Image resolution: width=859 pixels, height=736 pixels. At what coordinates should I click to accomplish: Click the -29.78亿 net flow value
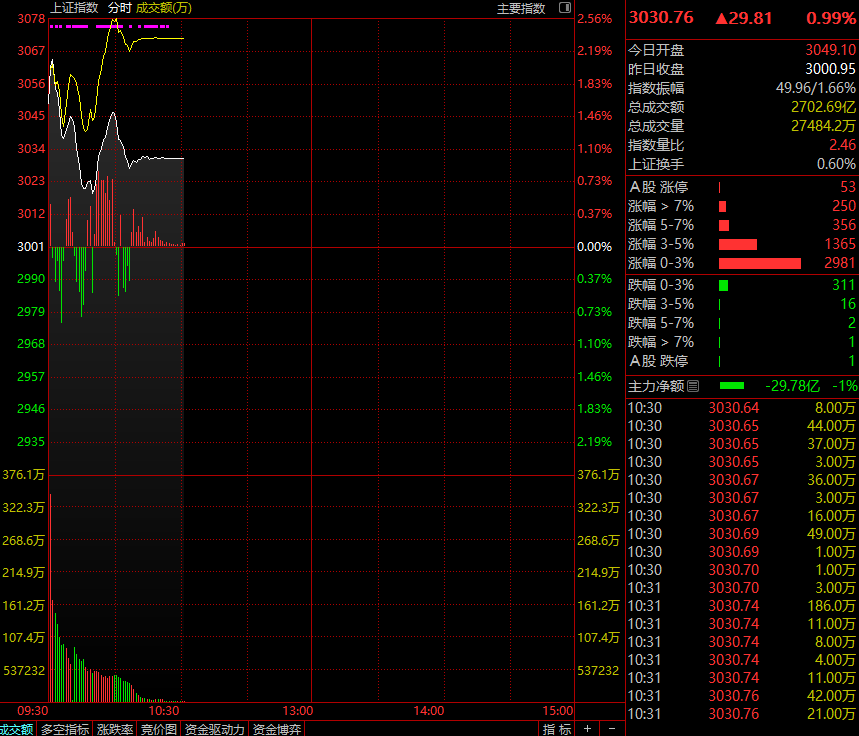[792, 386]
